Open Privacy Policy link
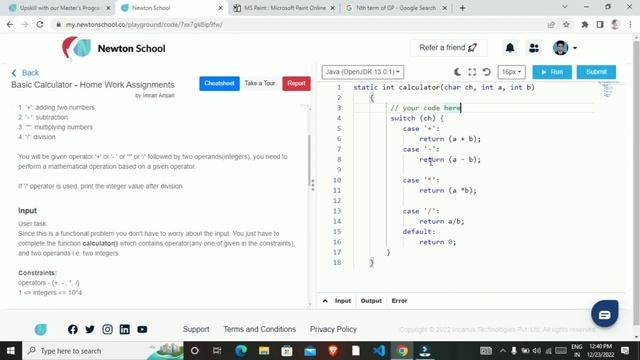Screen dimensions: 640x360 click(x=333, y=329)
